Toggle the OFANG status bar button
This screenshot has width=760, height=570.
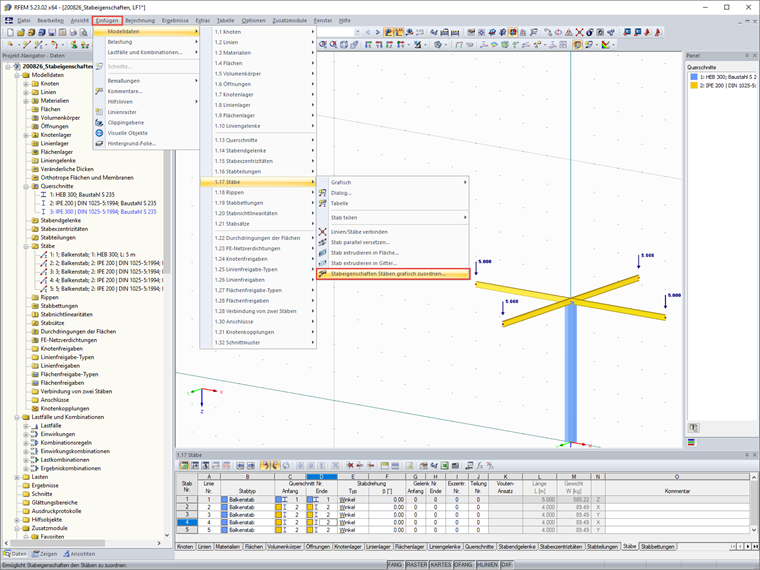coord(463,565)
